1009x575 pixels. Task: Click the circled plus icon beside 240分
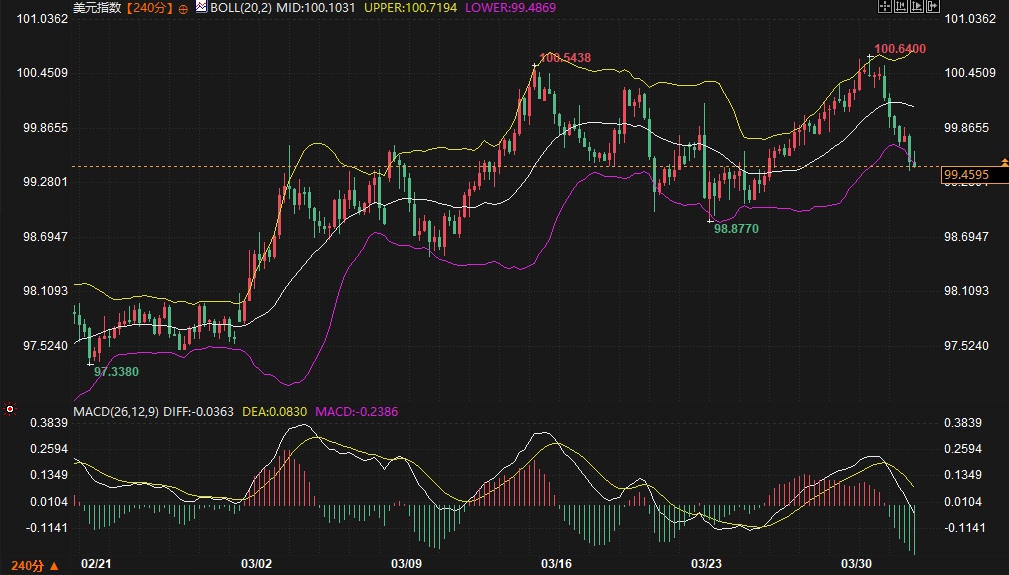point(183,7)
